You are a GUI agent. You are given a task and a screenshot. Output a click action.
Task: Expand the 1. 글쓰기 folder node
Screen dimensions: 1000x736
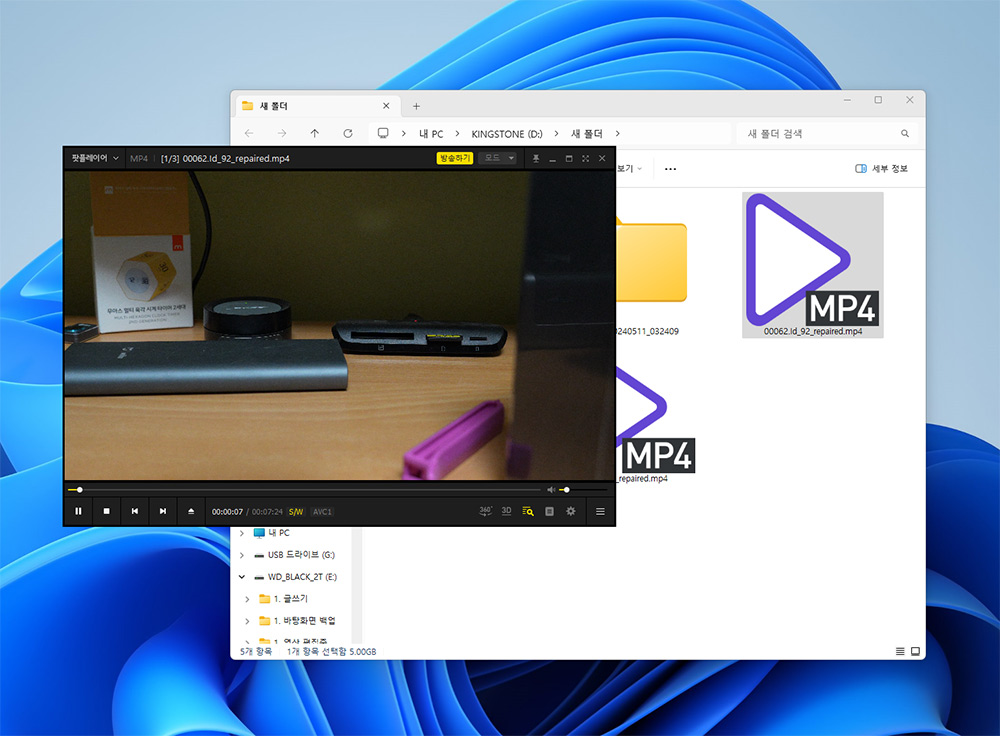247,599
